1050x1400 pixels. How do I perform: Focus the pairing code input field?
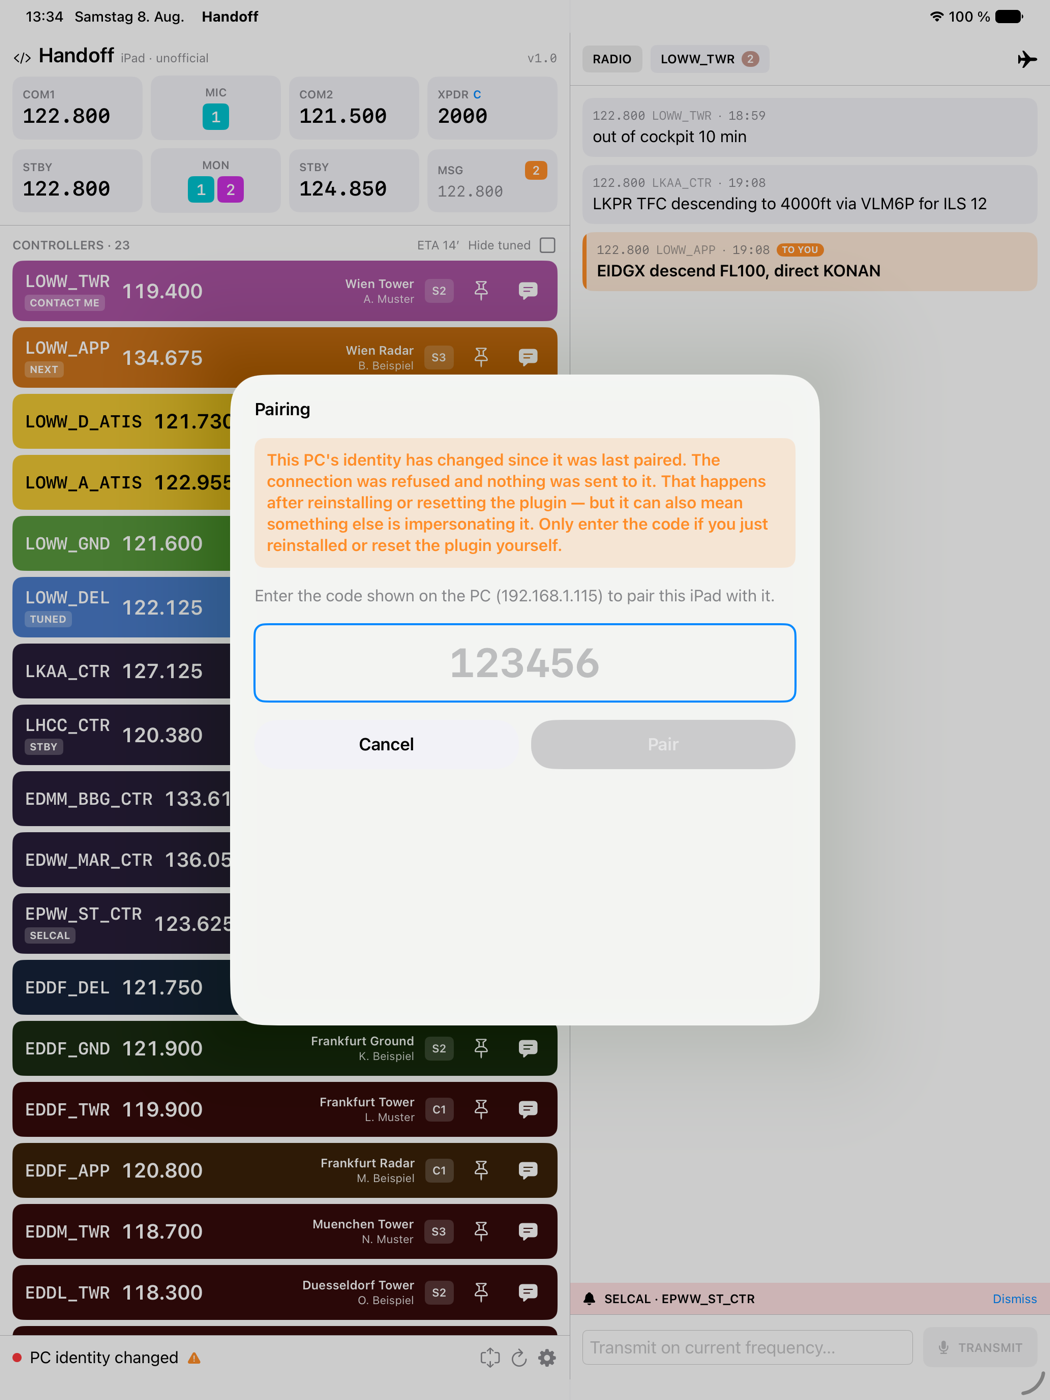[x=525, y=663]
